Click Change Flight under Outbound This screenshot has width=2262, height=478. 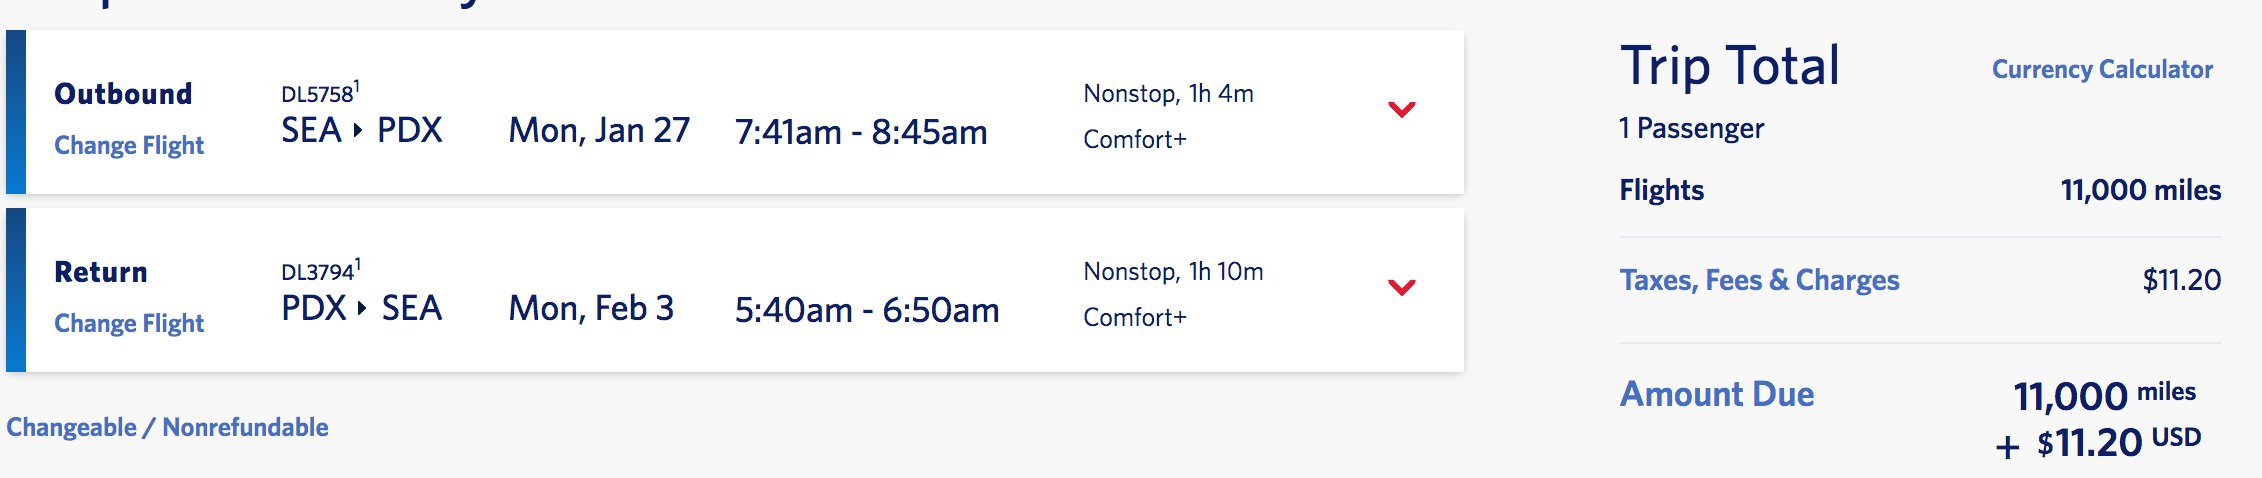129,146
